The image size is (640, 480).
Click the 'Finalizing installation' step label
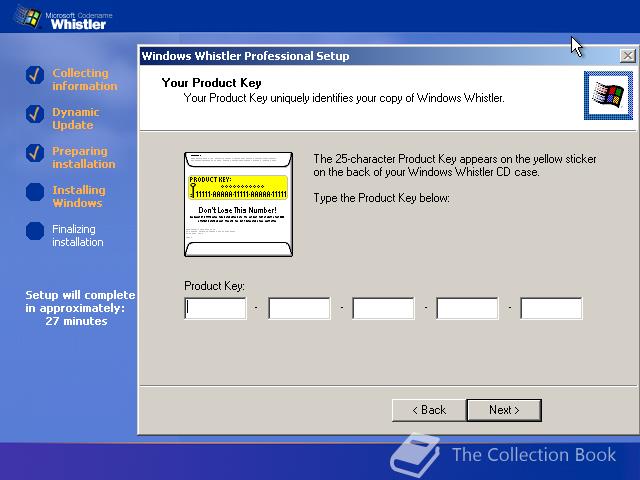78,236
